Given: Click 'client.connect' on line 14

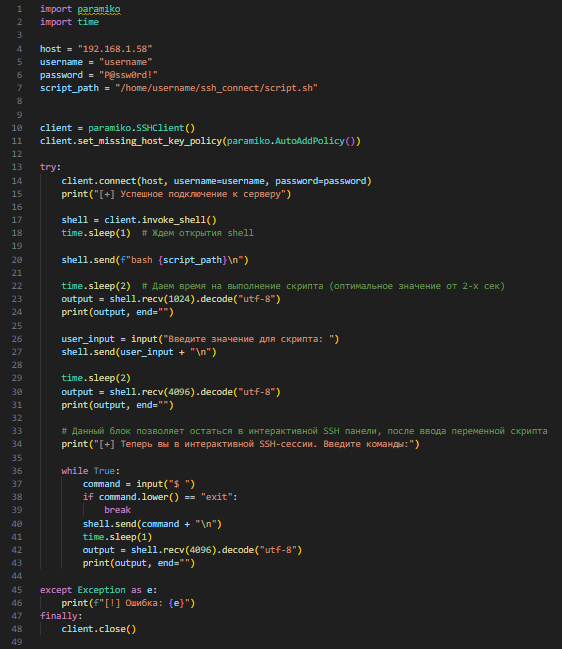Looking at the screenshot, I should 99,181.
